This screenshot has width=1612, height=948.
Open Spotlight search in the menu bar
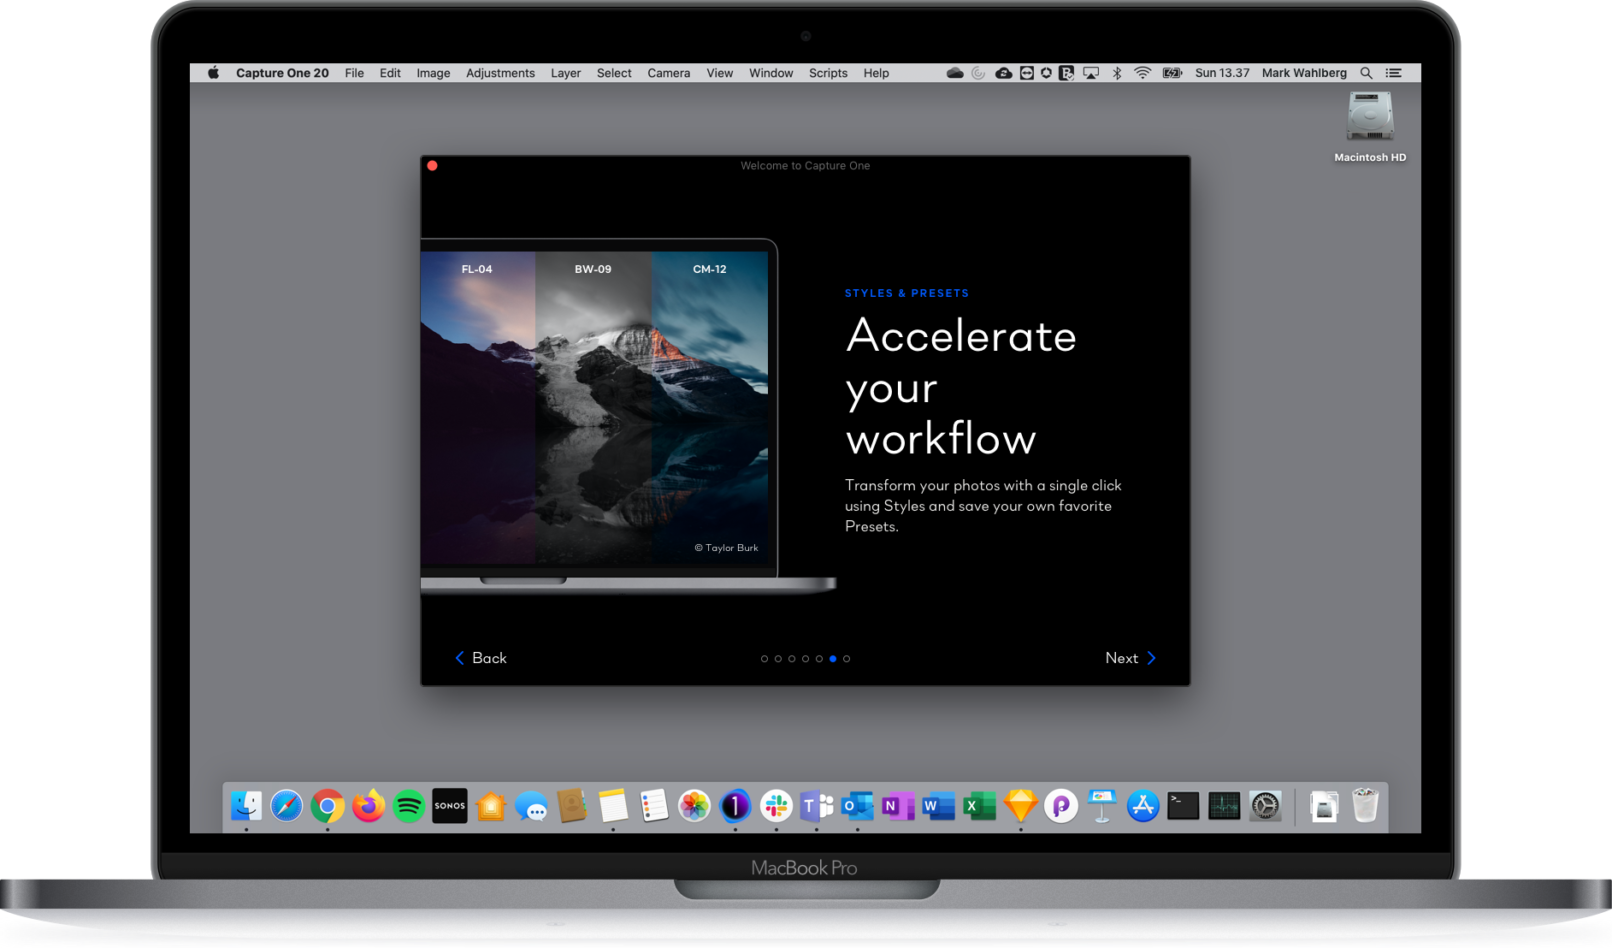tap(1366, 72)
